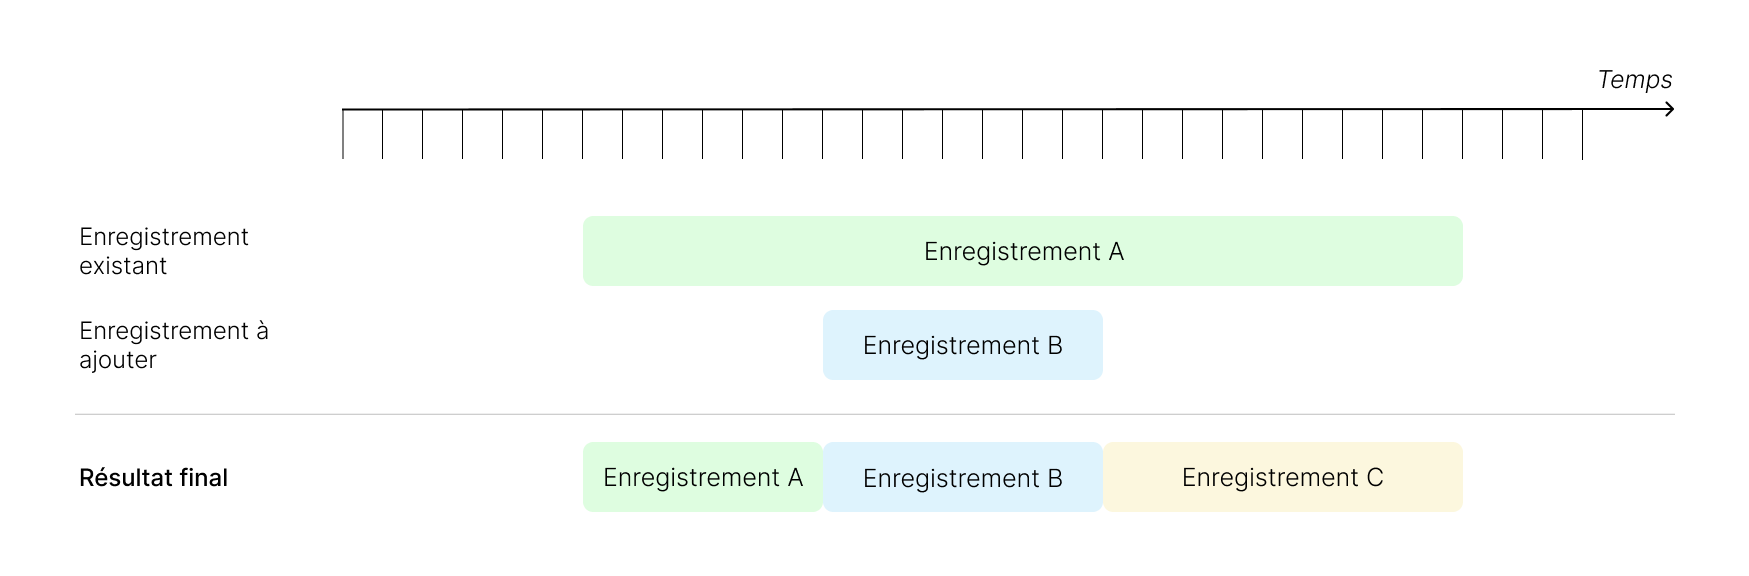Select Enregistrement B in the à ajouter row
The width and height of the screenshot is (1749, 576).
962,345
